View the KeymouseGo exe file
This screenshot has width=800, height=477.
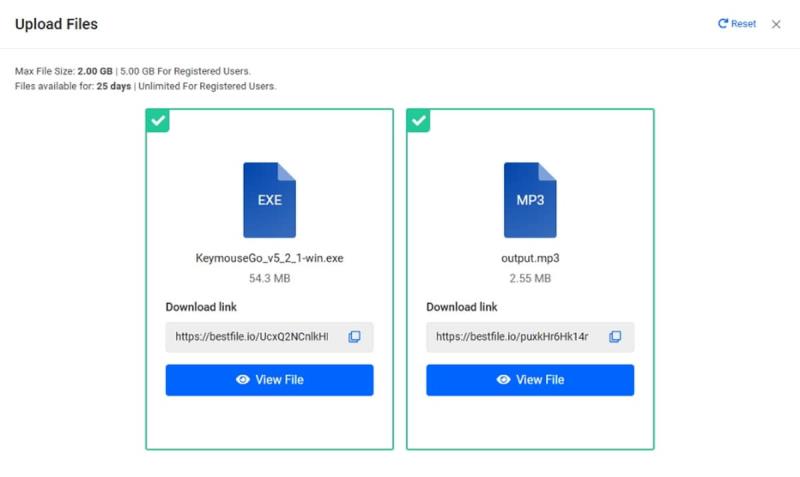269,380
